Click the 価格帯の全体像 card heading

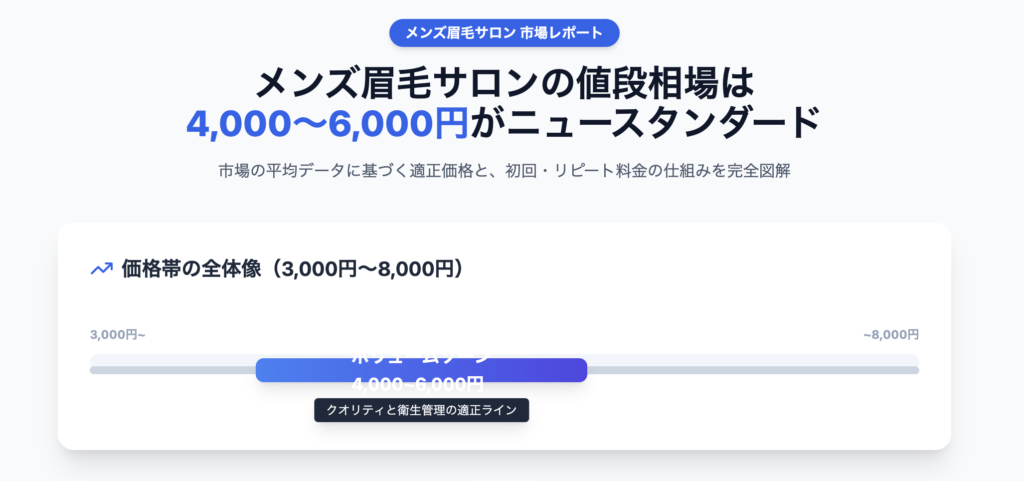(292, 268)
